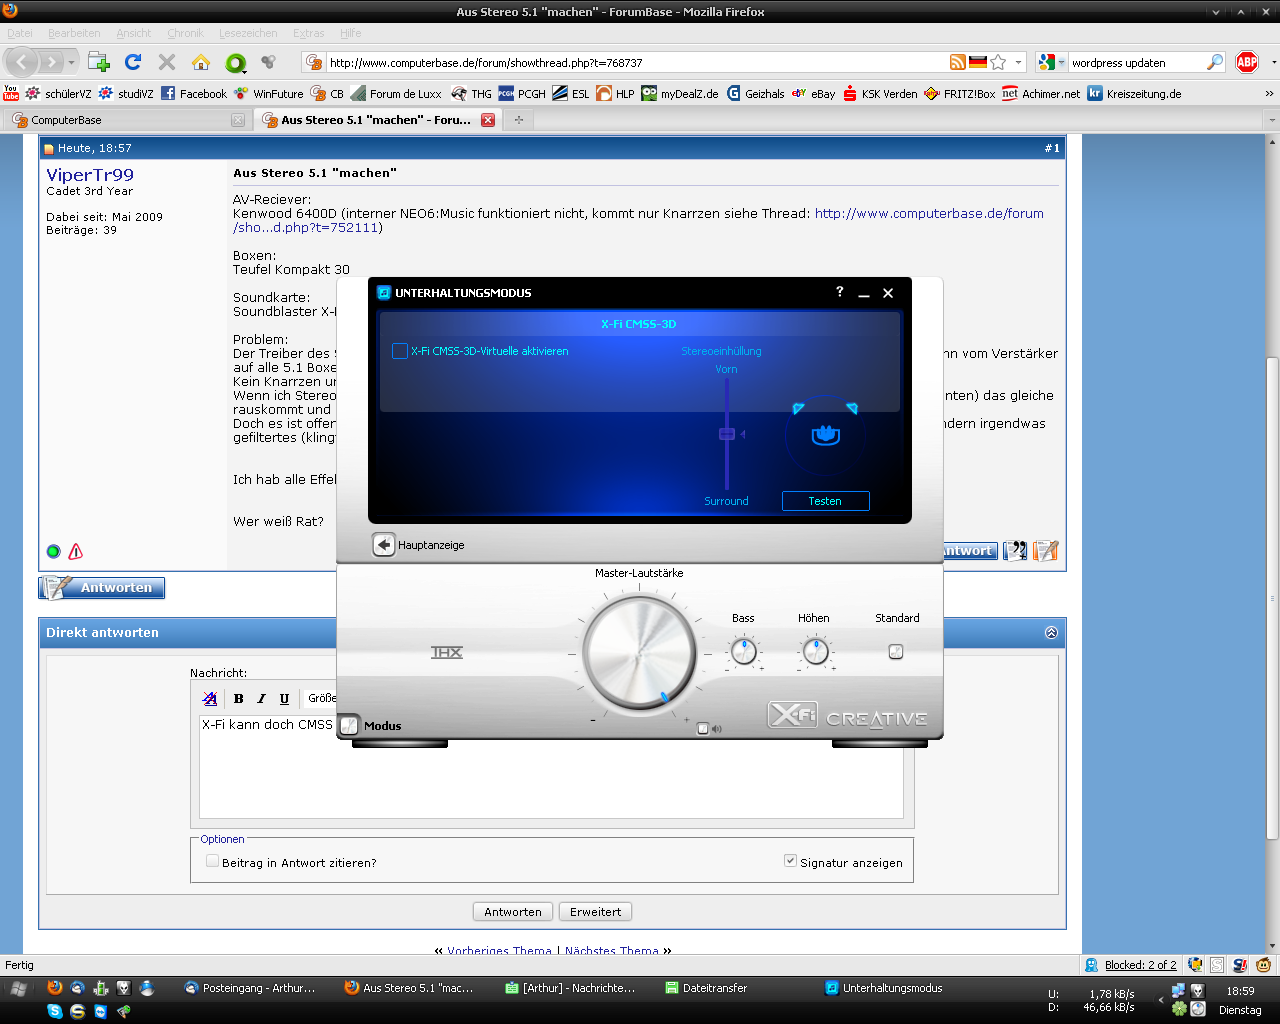
Task: Open the FRITZ!Box bookmark
Action: (959, 94)
